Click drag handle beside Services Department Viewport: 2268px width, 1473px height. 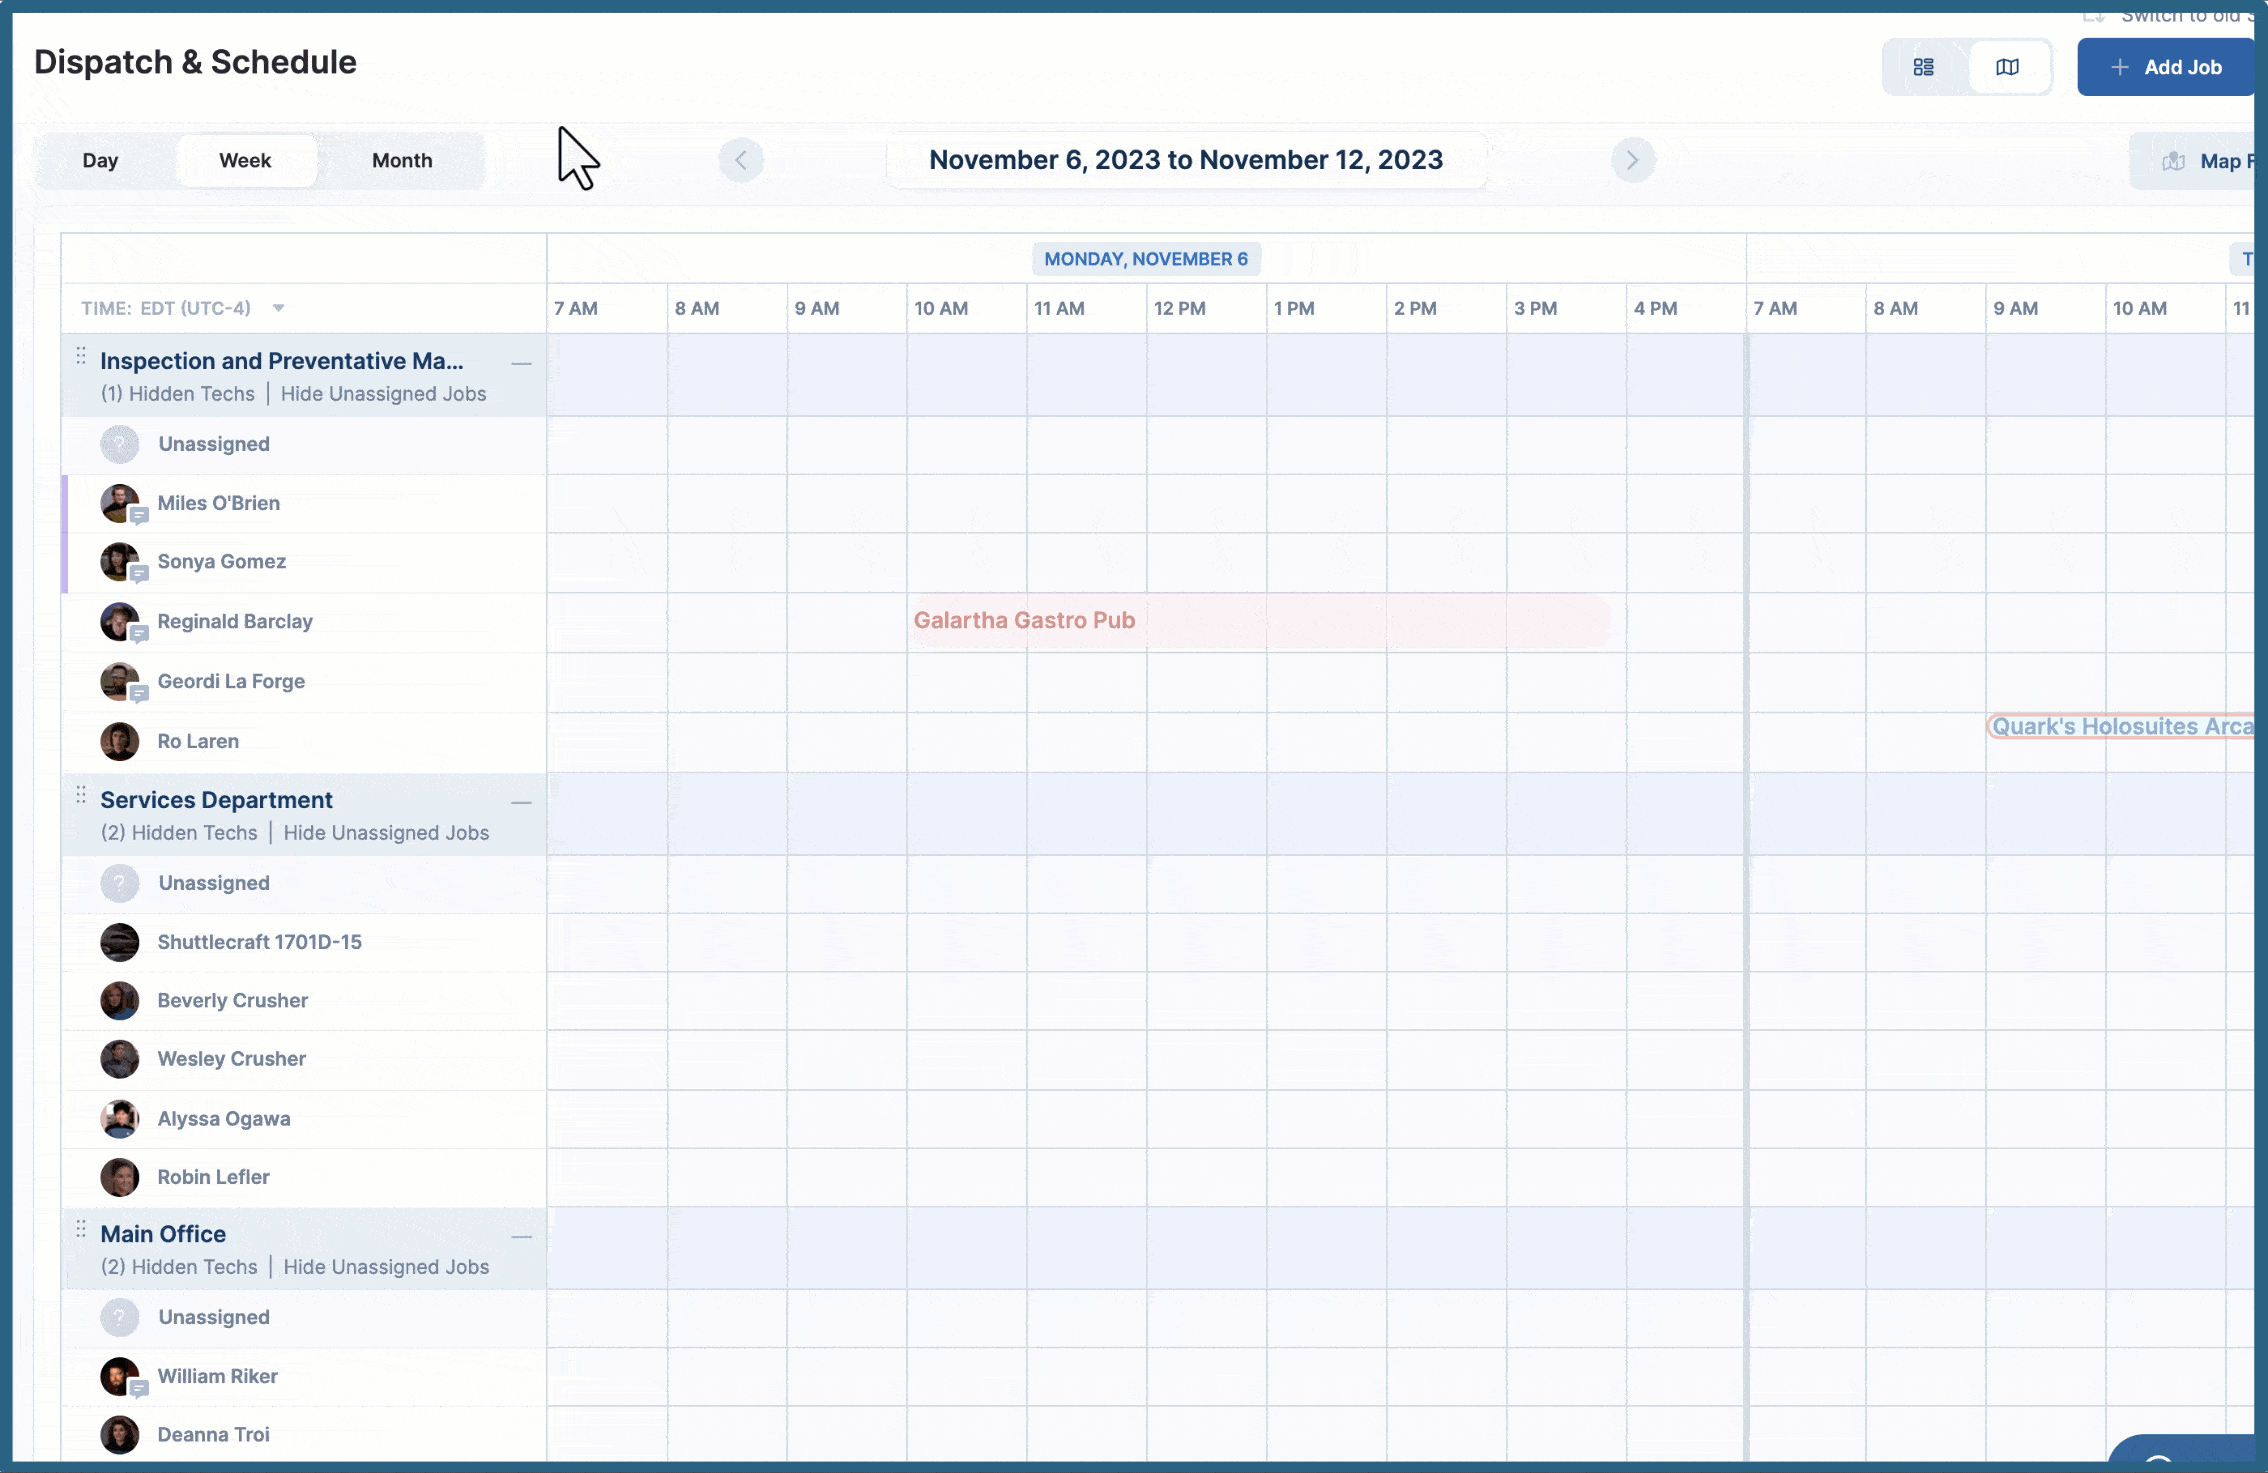81,796
